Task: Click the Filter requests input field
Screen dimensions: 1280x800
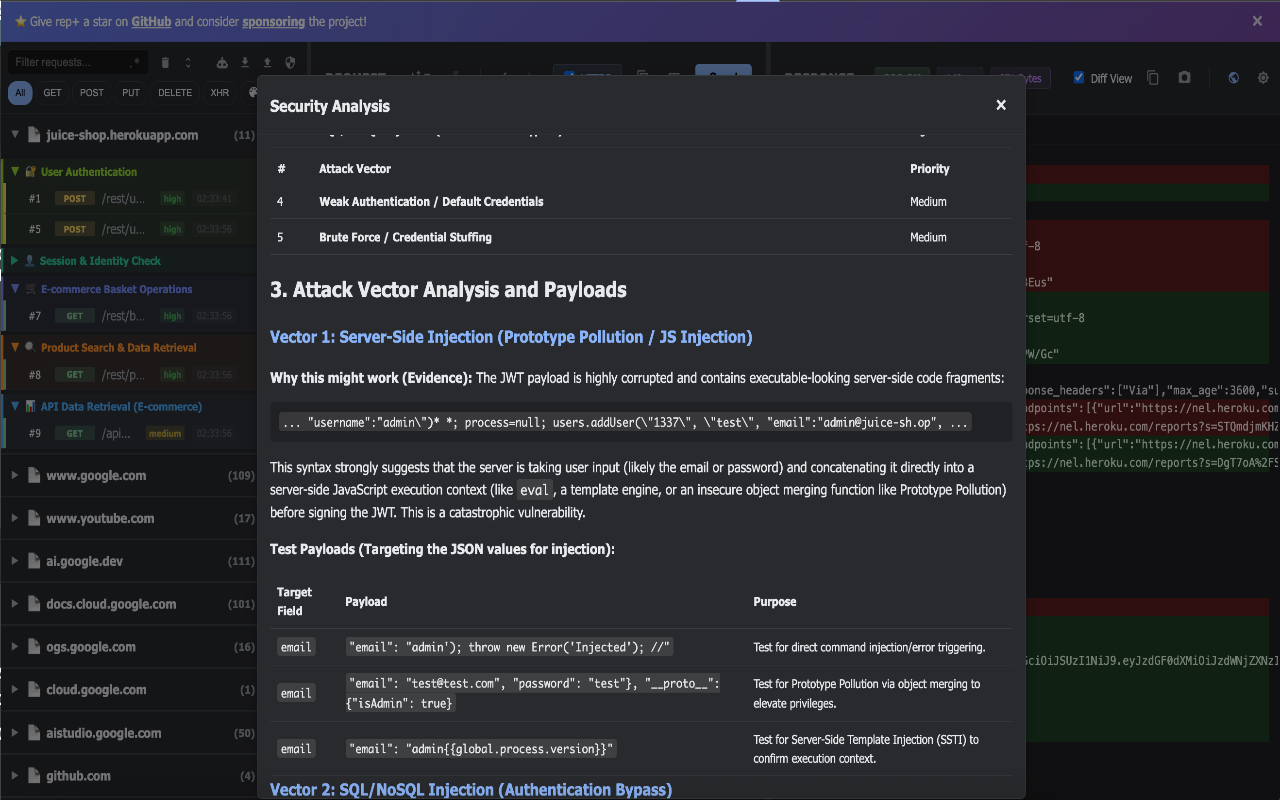Action: pyautogui.click(x=68, y=62)
